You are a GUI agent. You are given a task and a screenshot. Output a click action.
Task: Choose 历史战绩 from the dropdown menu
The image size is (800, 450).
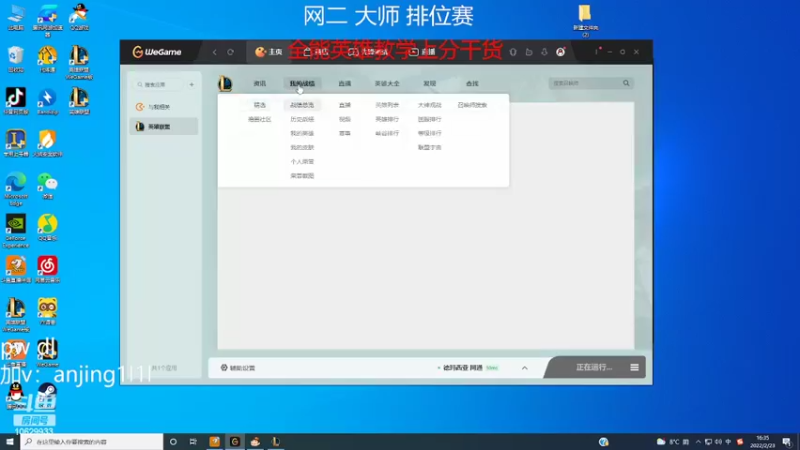click(x=302, y=119)
